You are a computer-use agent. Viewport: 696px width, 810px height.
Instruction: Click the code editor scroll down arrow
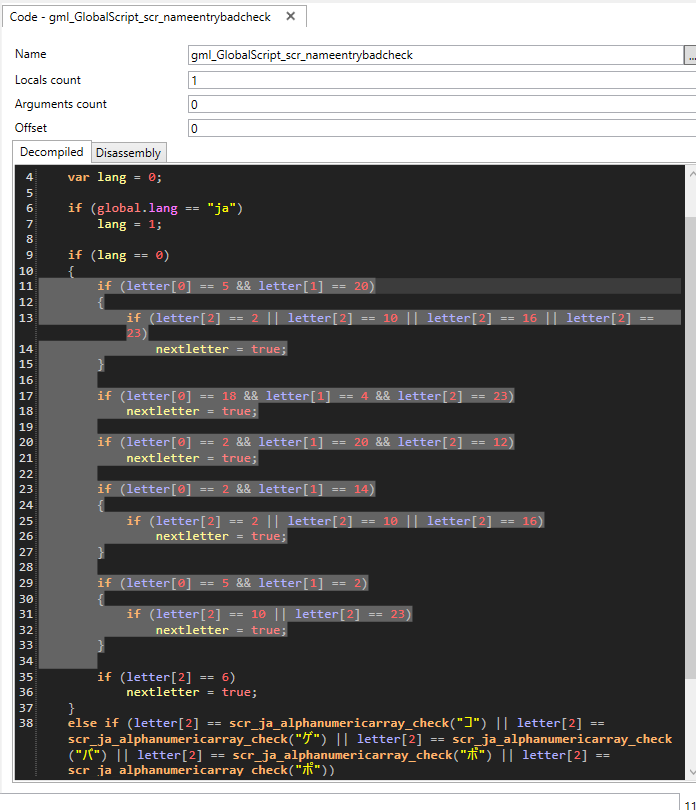(x=691, y=772)
